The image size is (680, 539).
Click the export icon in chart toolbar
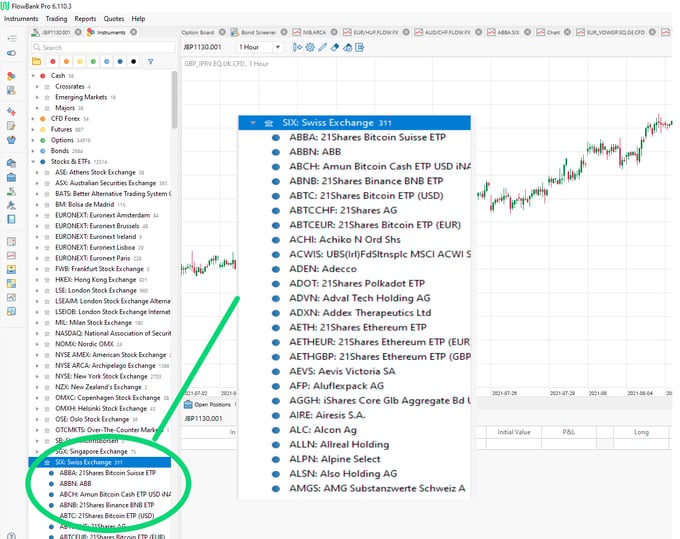coord(360,47)
